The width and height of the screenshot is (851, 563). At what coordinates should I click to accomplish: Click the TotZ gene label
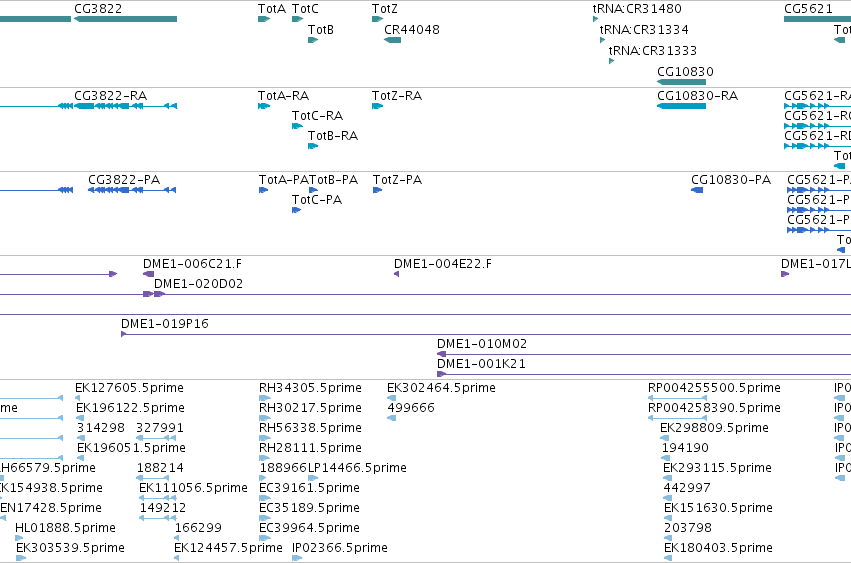(x=385, y=9)
